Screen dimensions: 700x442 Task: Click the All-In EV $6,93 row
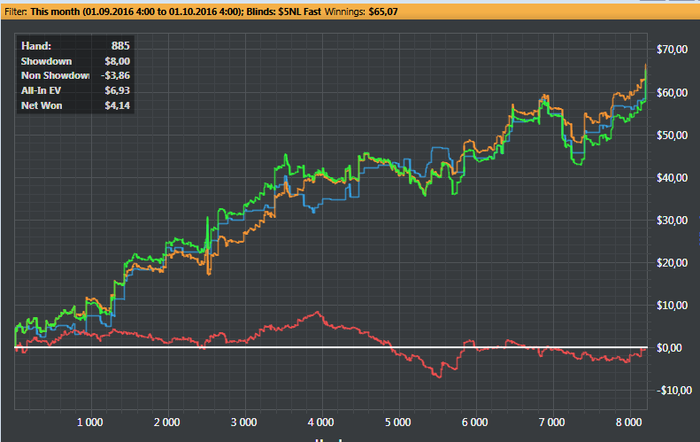pyautogui.click(x=75, y=91)
